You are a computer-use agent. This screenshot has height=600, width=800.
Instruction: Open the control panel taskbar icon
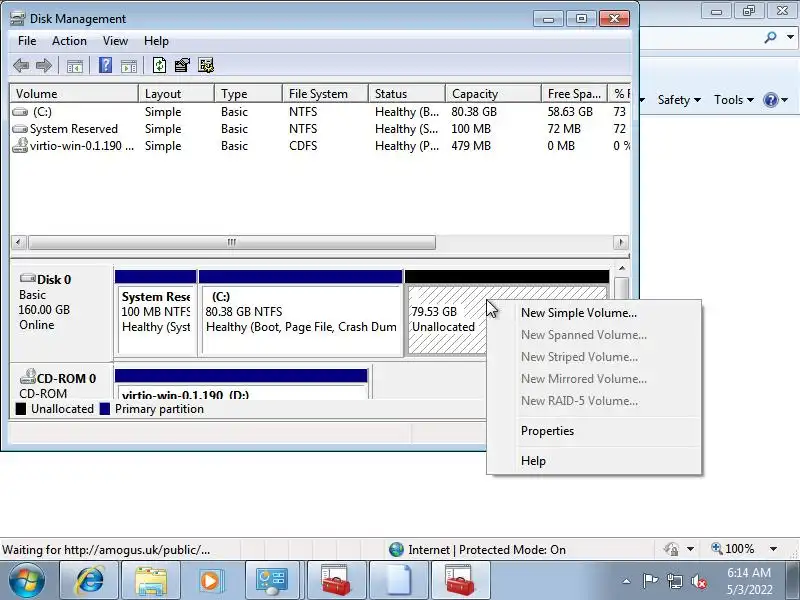tap(272, 581)
